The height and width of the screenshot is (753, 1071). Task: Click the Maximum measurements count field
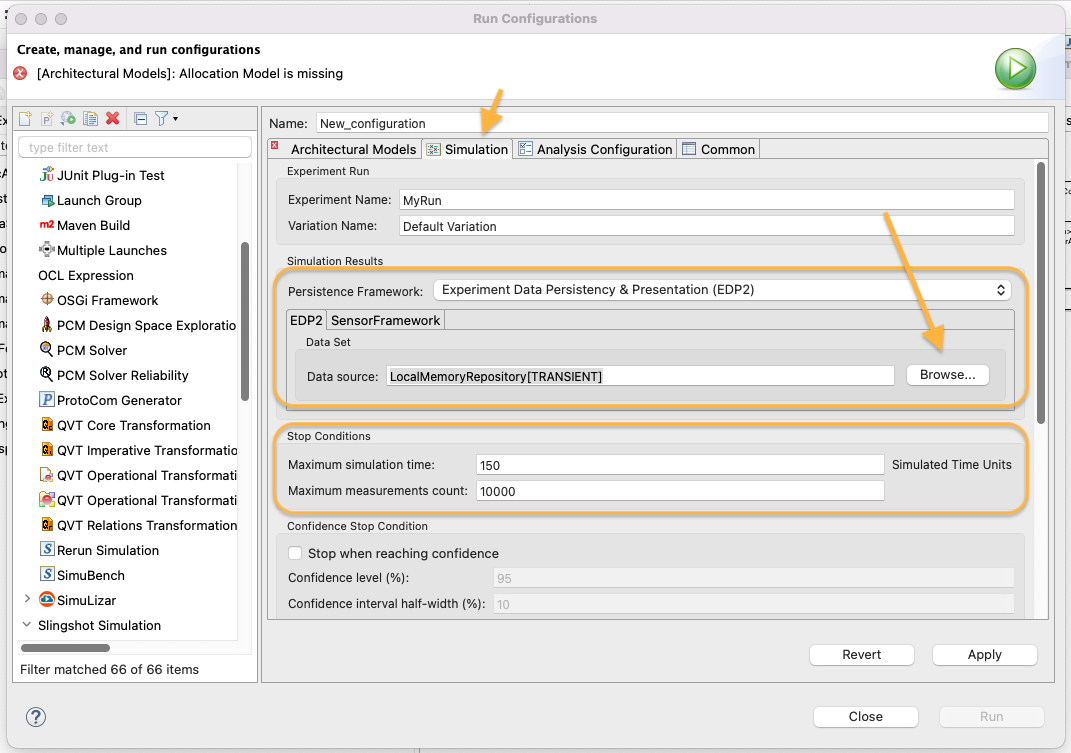click(x=680, y=491)
